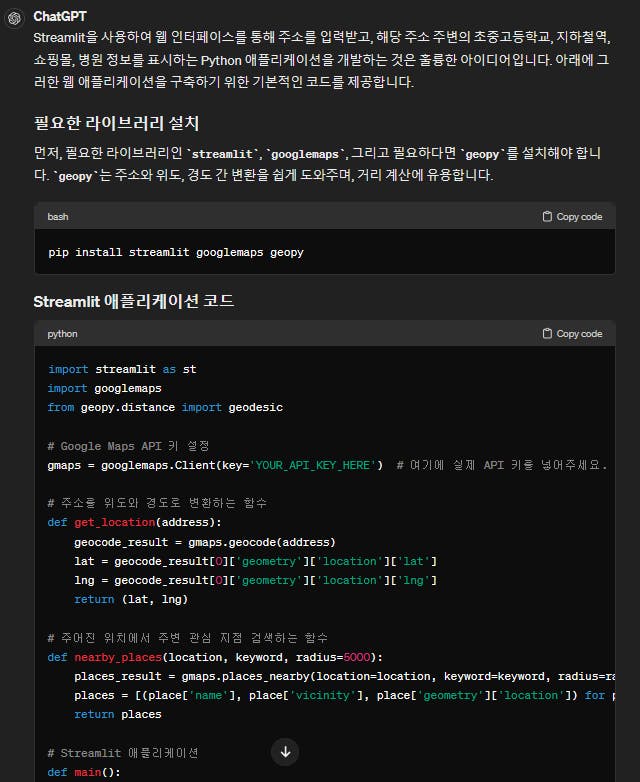Click the 'return places' line
640x782 pixels.
point(118,715)
